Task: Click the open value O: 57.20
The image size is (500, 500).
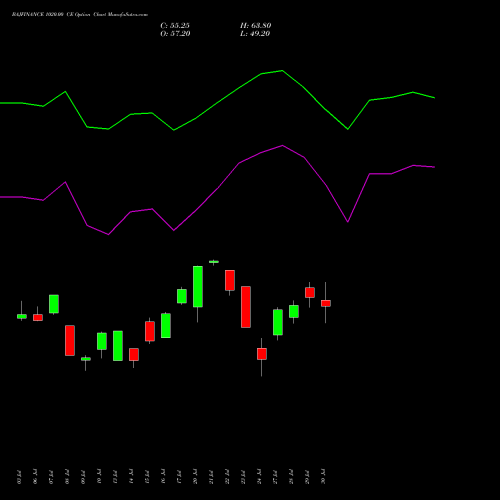Action: (x=175, y=34)
